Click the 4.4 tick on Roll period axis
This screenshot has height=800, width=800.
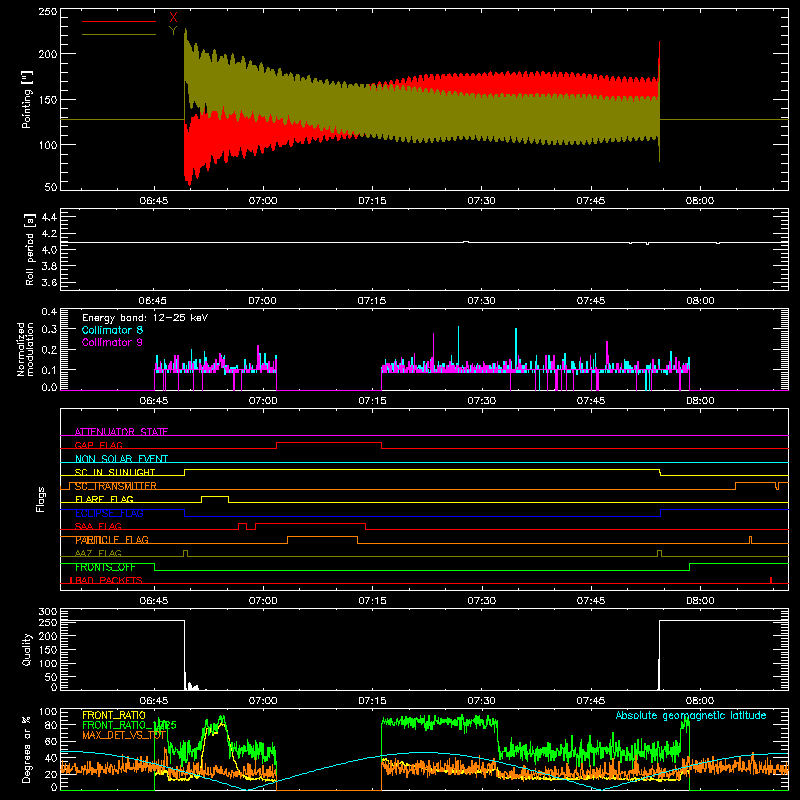(49, 217)
